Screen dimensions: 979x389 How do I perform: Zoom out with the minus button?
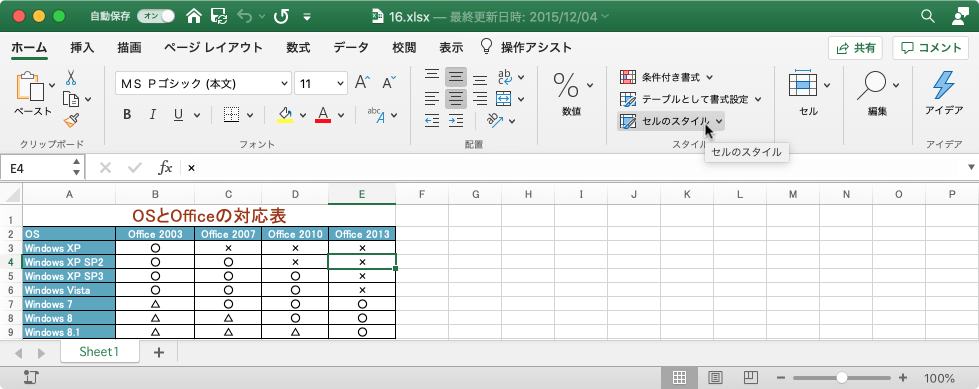[x=780, y=378]
